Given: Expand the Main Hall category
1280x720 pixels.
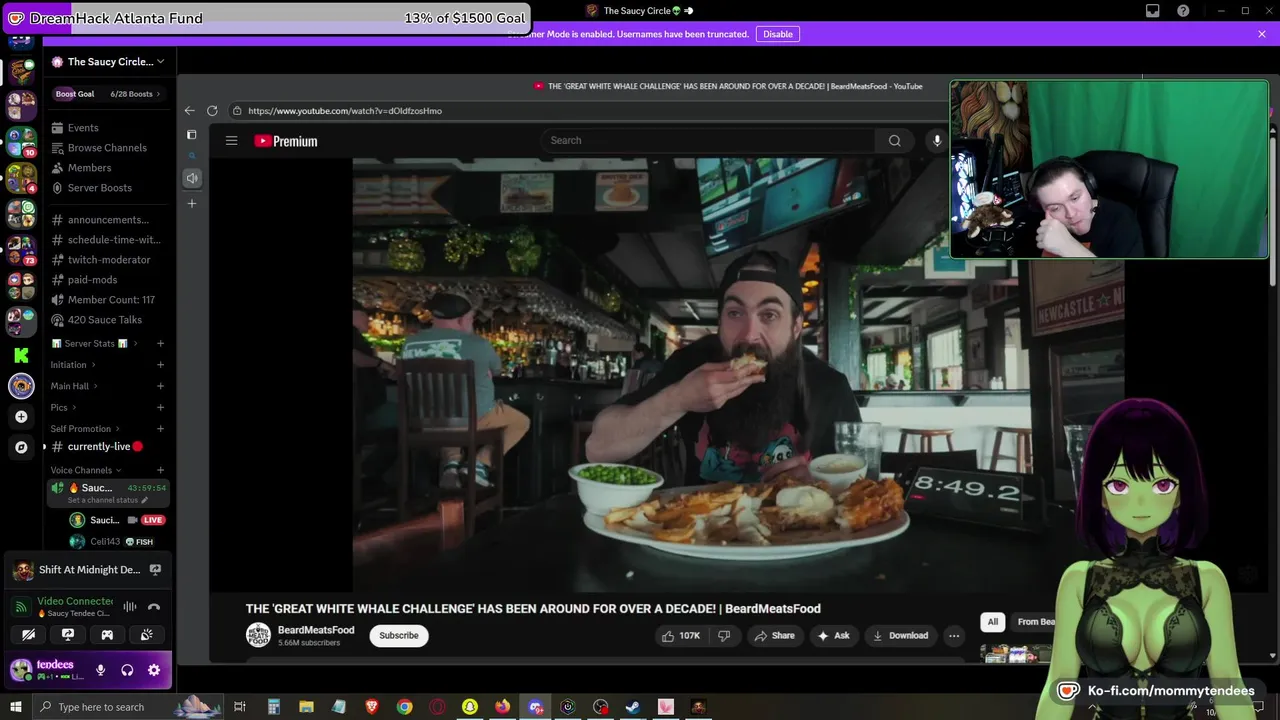Looking at the screenshot, I should 75,386.
